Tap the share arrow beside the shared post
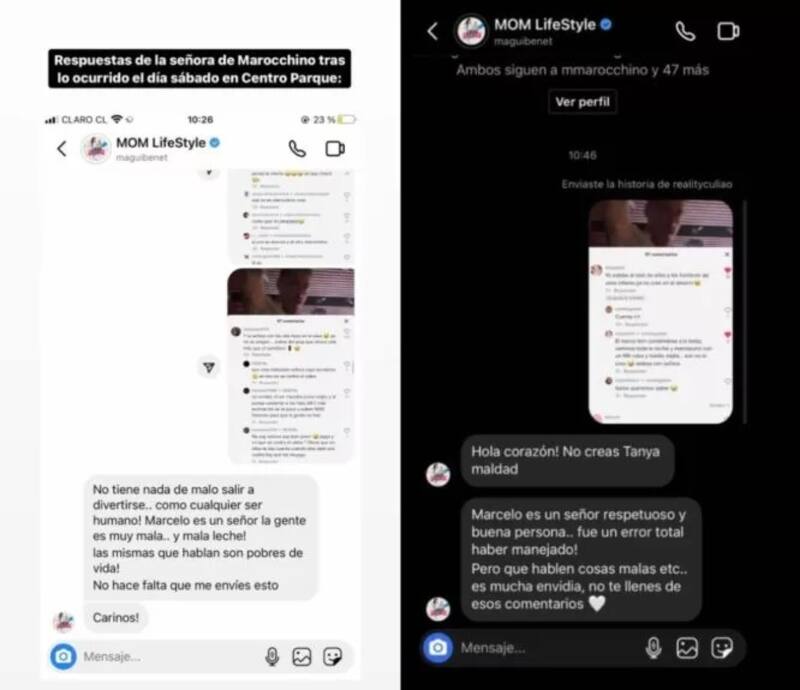The image size is (800, 690). click(209, 367)
